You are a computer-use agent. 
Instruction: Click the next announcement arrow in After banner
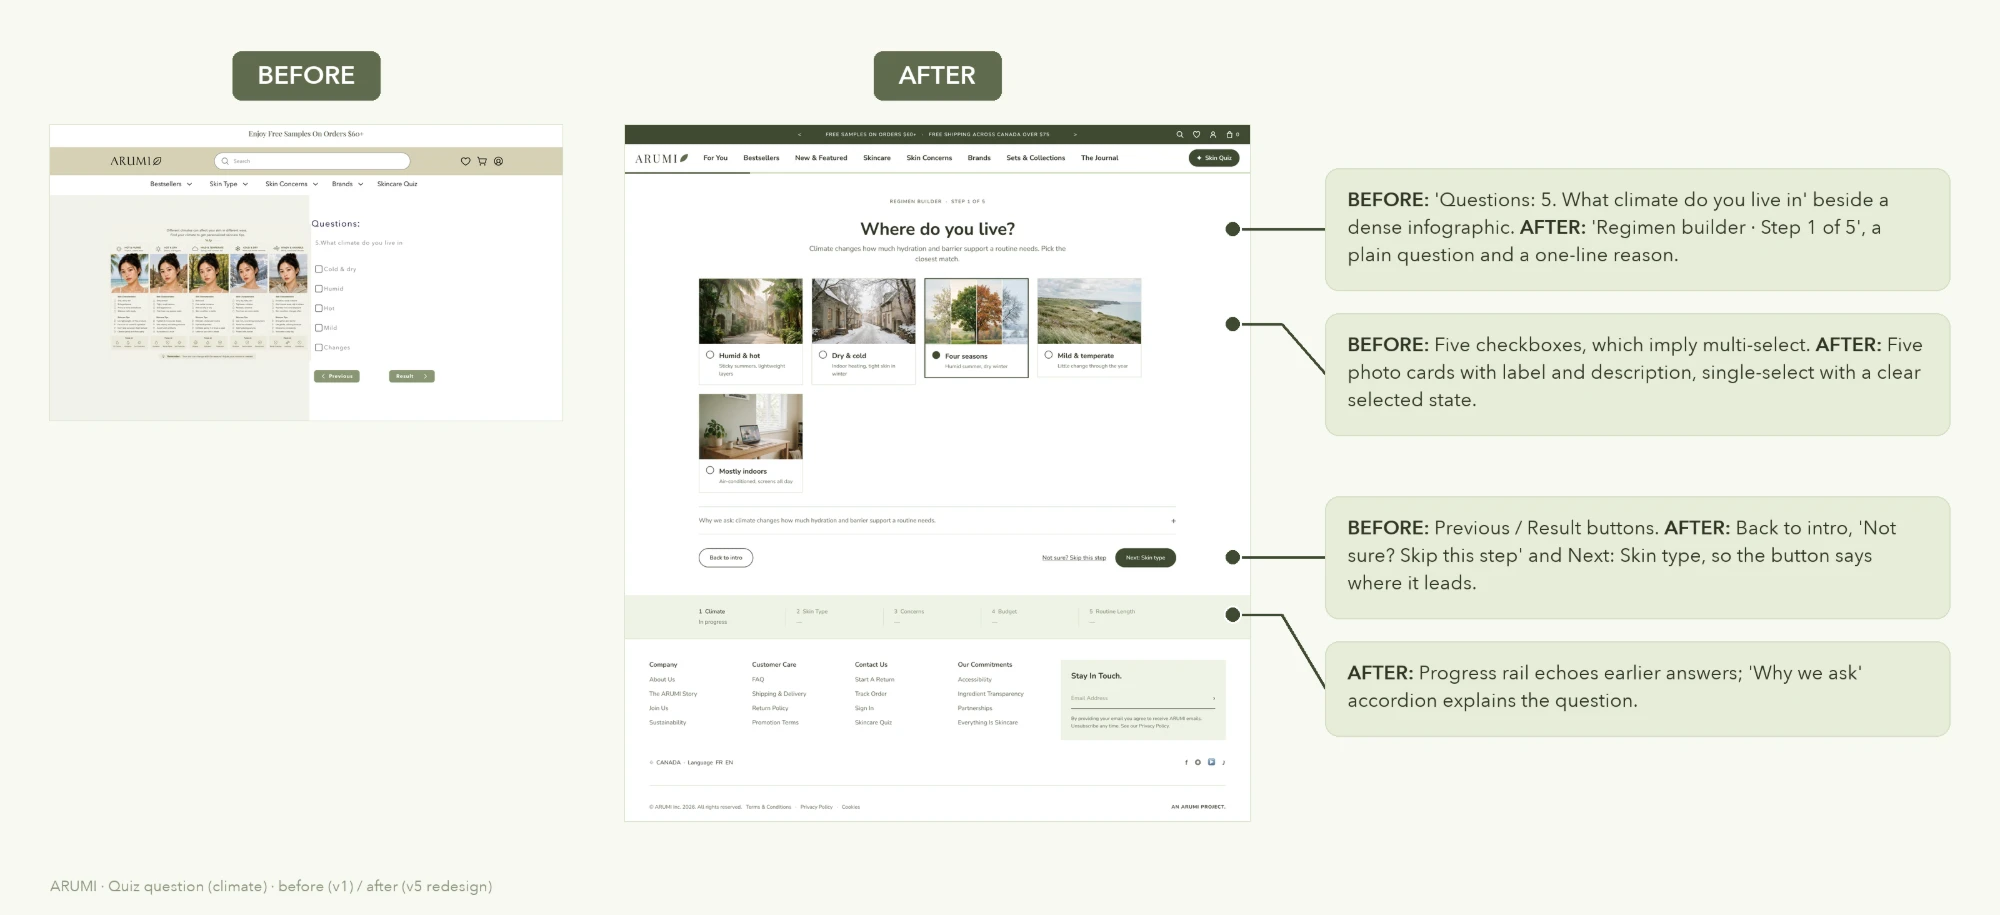tap(1075, 134)
